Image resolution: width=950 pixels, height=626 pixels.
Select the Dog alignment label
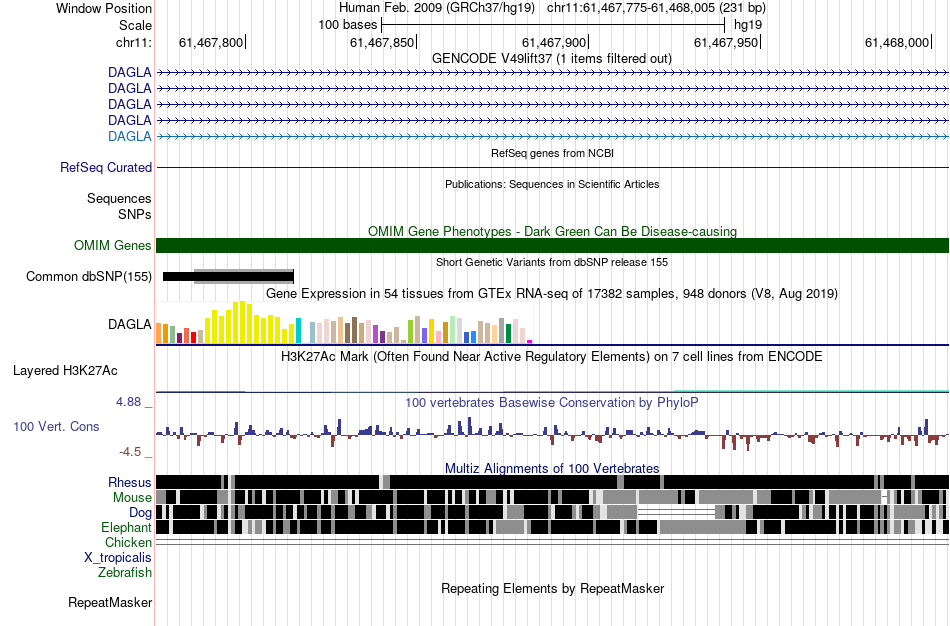coord(141,513)
